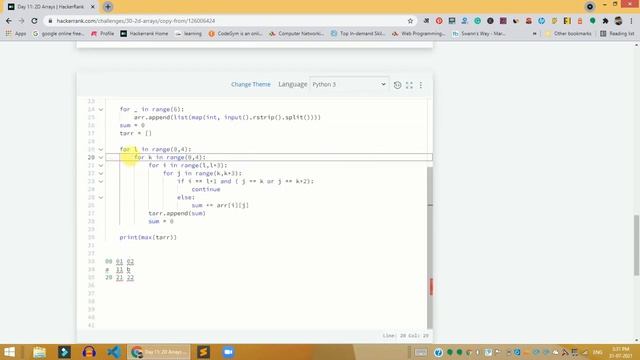This screenshot has height=360, width=640.
Task: Reload the HackerRank page
Action: (34, 21)
